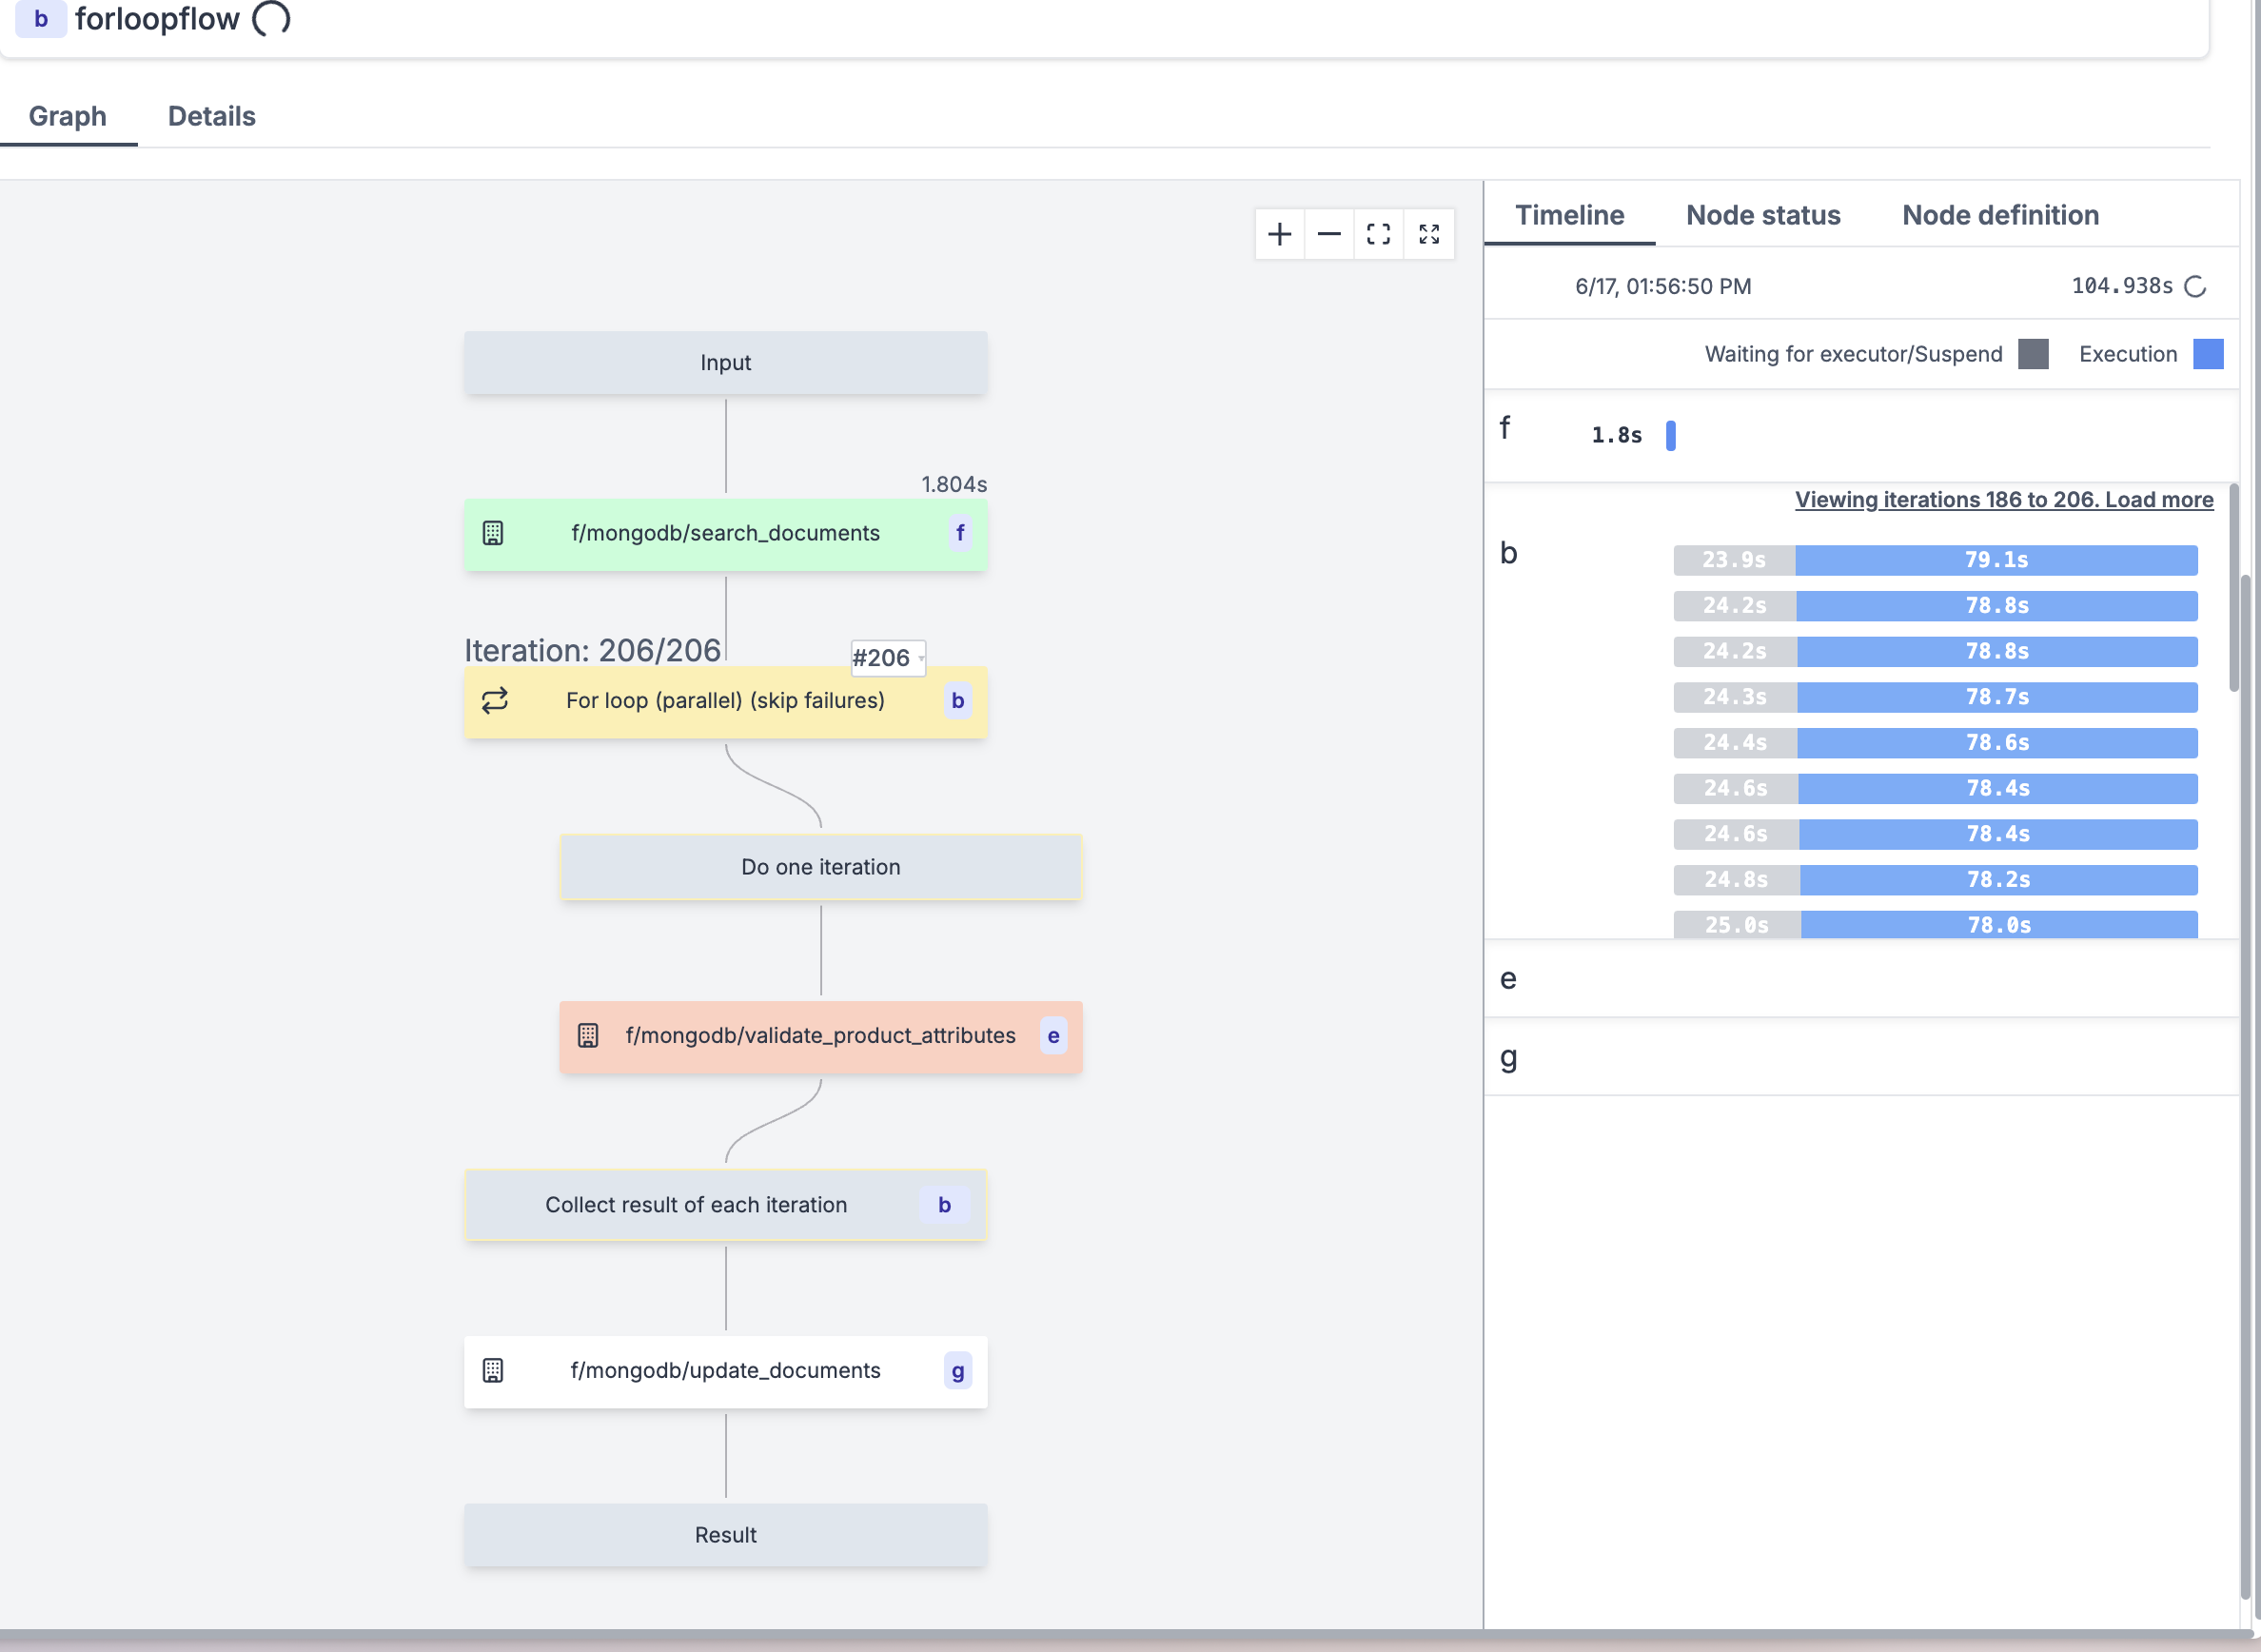Click the '1.804s' duration label
The height and width of the screenshot is (1652, 2261).
coord(954,484)
